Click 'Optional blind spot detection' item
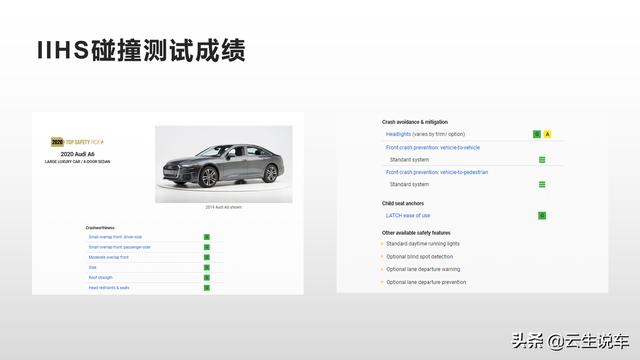This screenshot has height=360, width=640. [420, 257]
